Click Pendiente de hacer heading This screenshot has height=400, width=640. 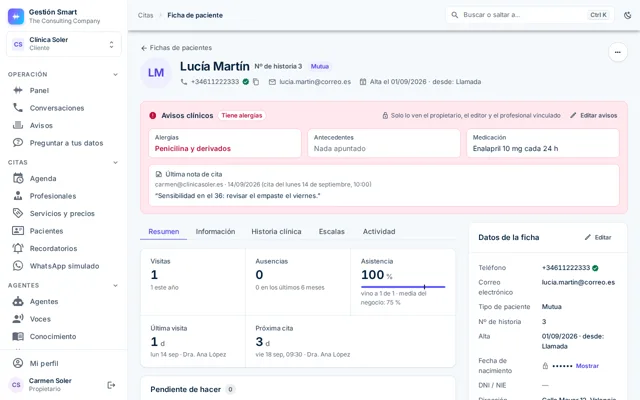pyautogui.click(x=185, y=389)
